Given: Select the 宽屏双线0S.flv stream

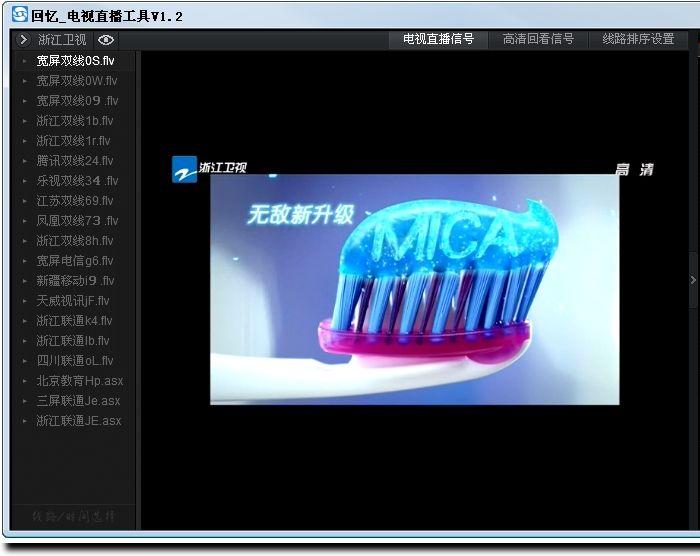Looking at the screenshot, I should pyautogui.click(x=75, y=61).
